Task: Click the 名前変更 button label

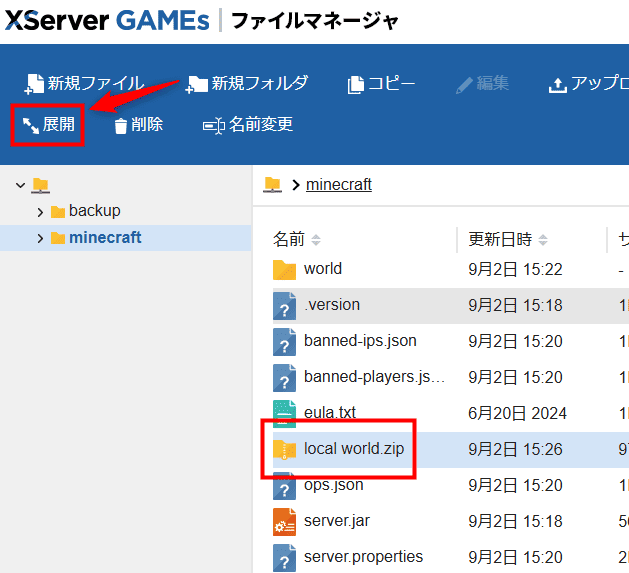Action: point(261,125)
